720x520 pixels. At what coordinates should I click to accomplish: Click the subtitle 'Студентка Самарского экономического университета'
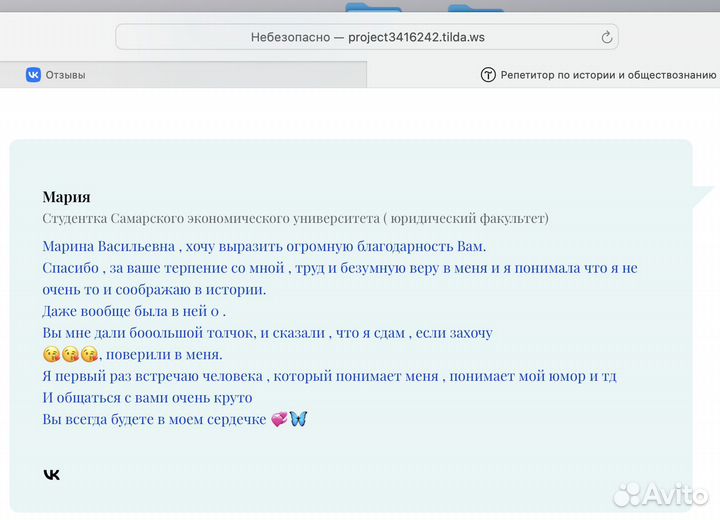tap(211, 218)
